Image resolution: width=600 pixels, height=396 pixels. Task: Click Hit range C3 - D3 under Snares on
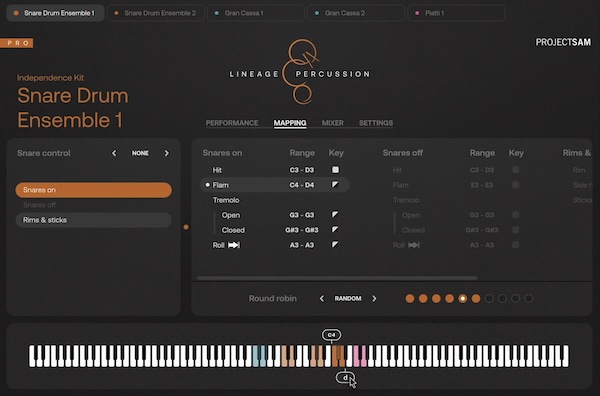(x=302, y=170)
